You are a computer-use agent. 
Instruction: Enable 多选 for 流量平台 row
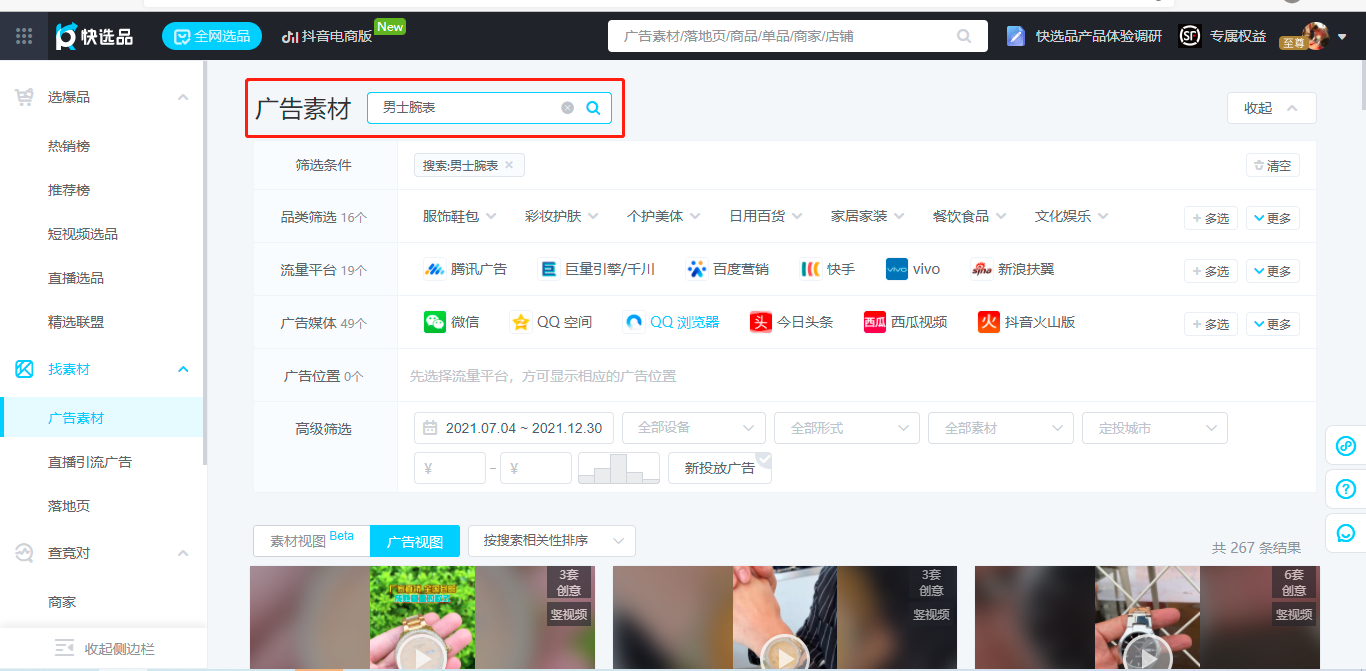point(1211,271)
